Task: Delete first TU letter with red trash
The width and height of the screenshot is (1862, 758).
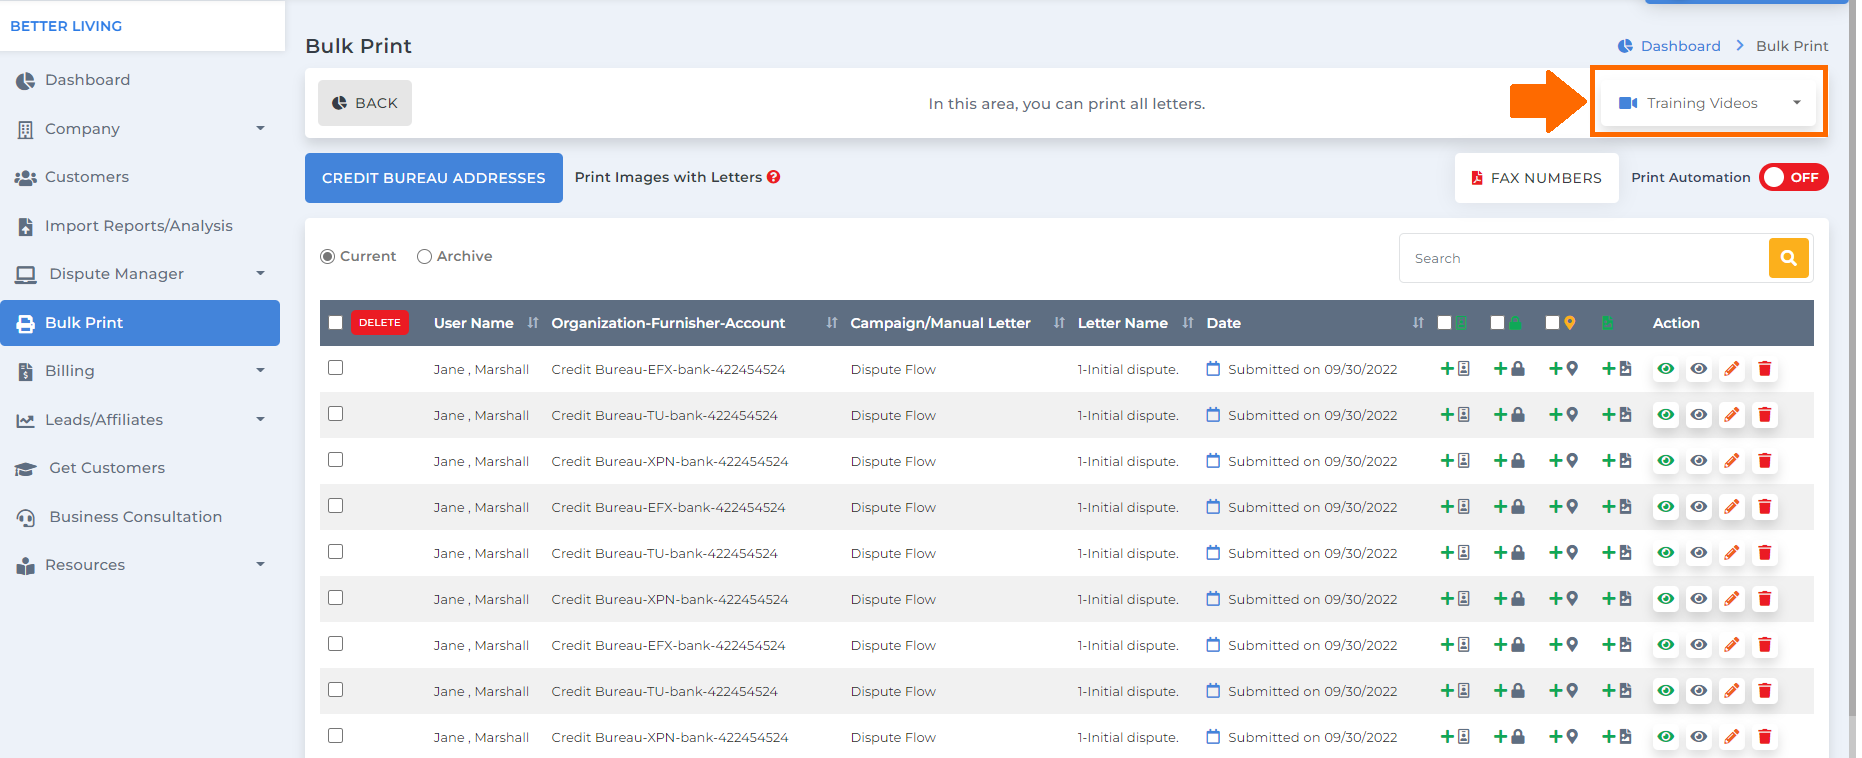Action: click(x=1765, y=415)
